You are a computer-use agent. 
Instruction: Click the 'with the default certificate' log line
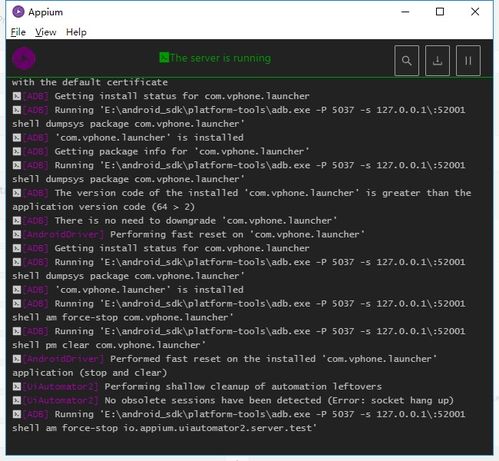click(x=90, y=82)
